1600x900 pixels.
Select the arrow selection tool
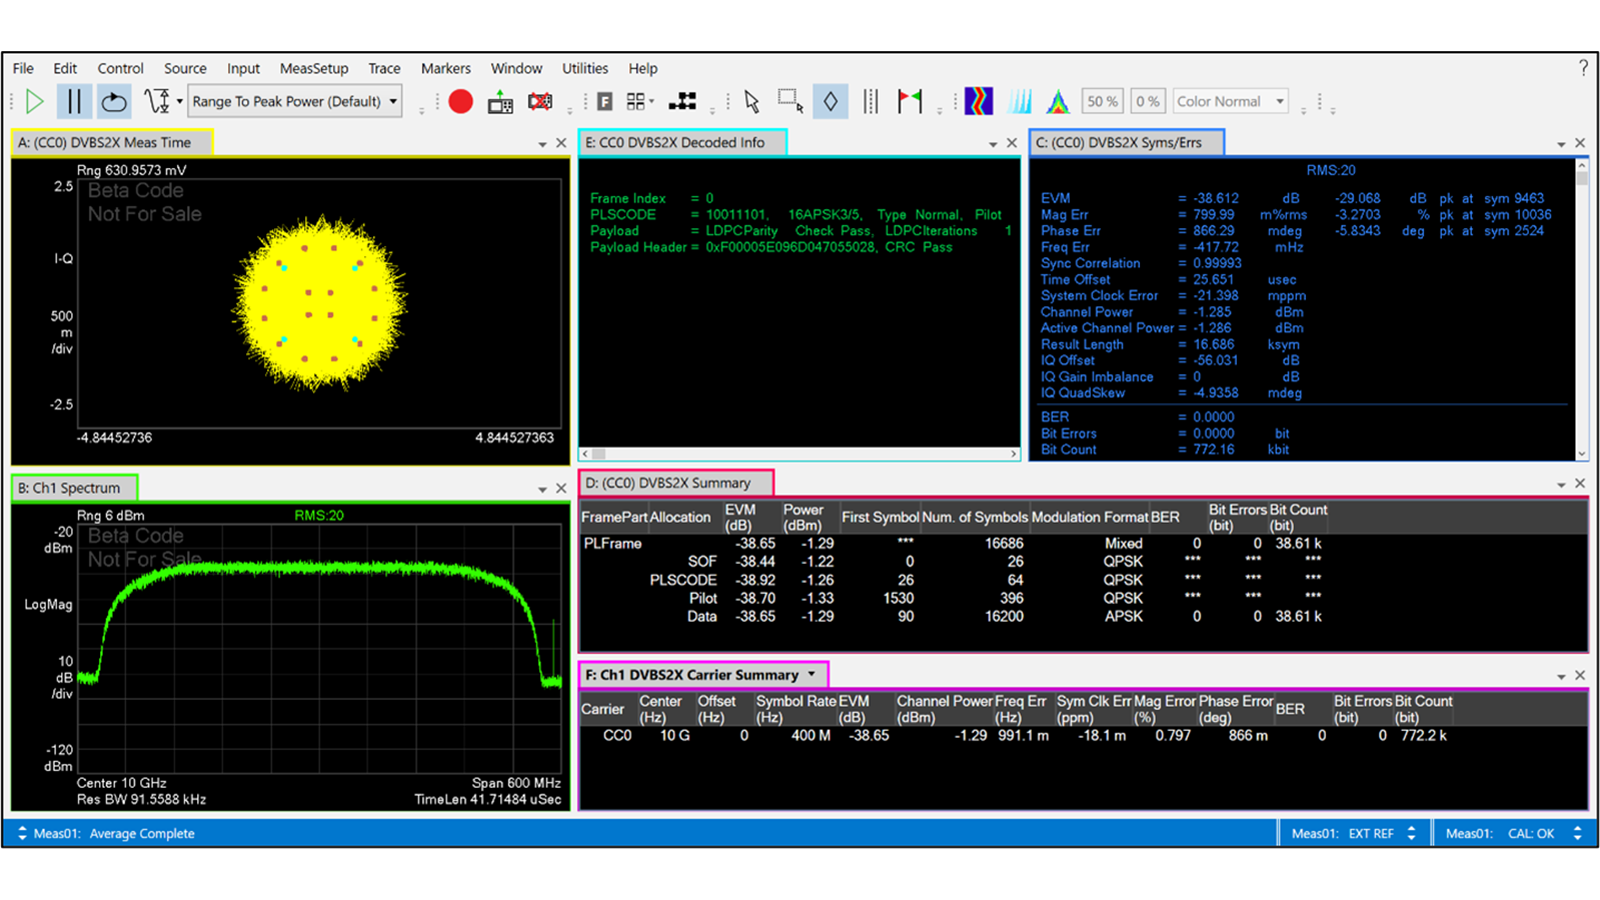click(x=752, y=100)
